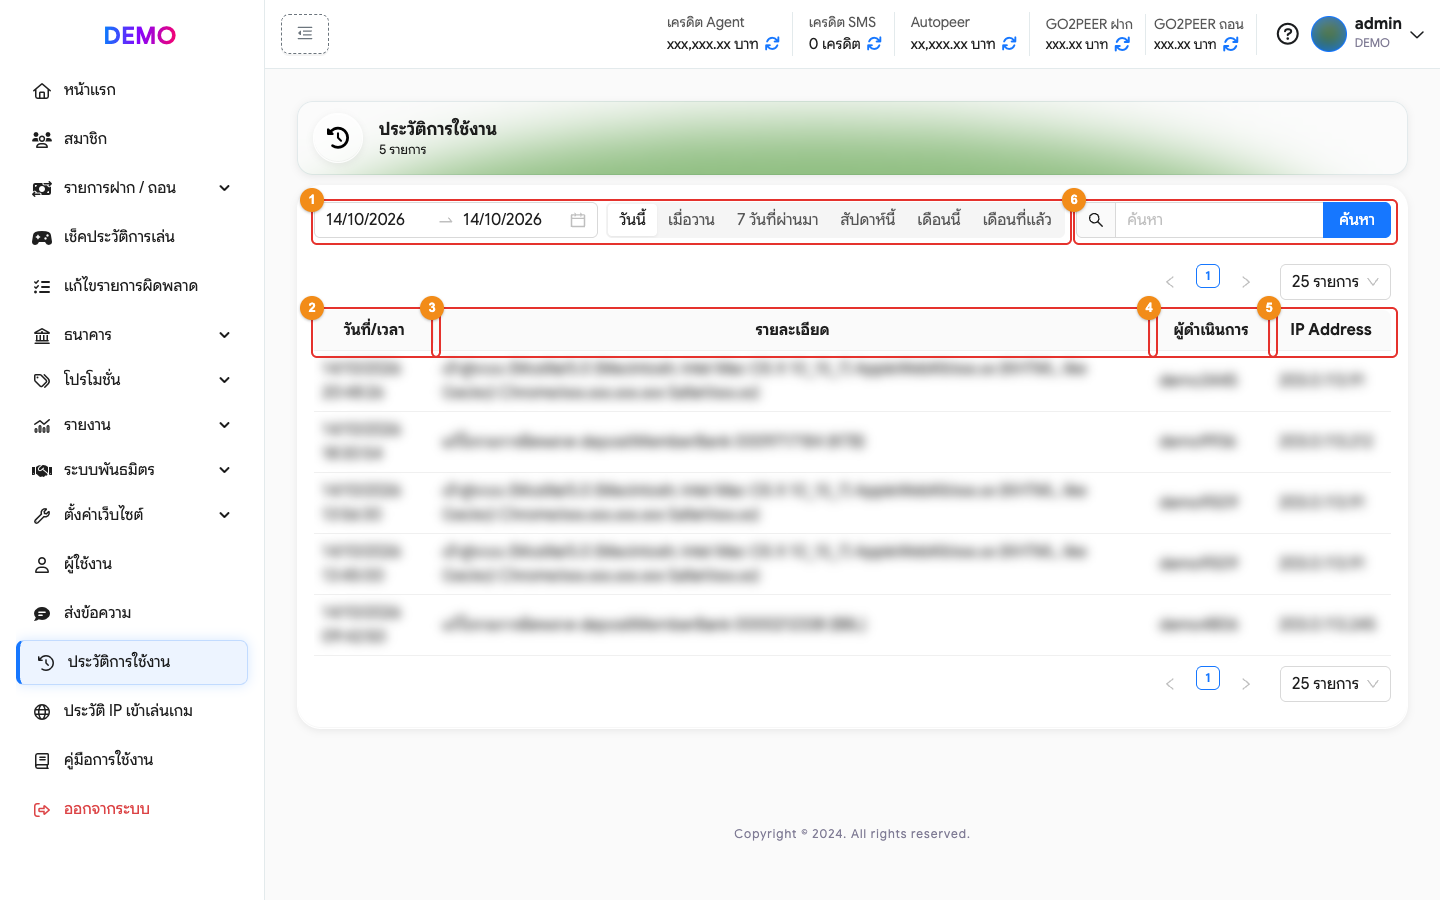Image resolution: width=1440 pixels, height=900 pixels.
Task: Expand the รายการฝาก / ถอน submenu
Action: click(x=225, y=188)
